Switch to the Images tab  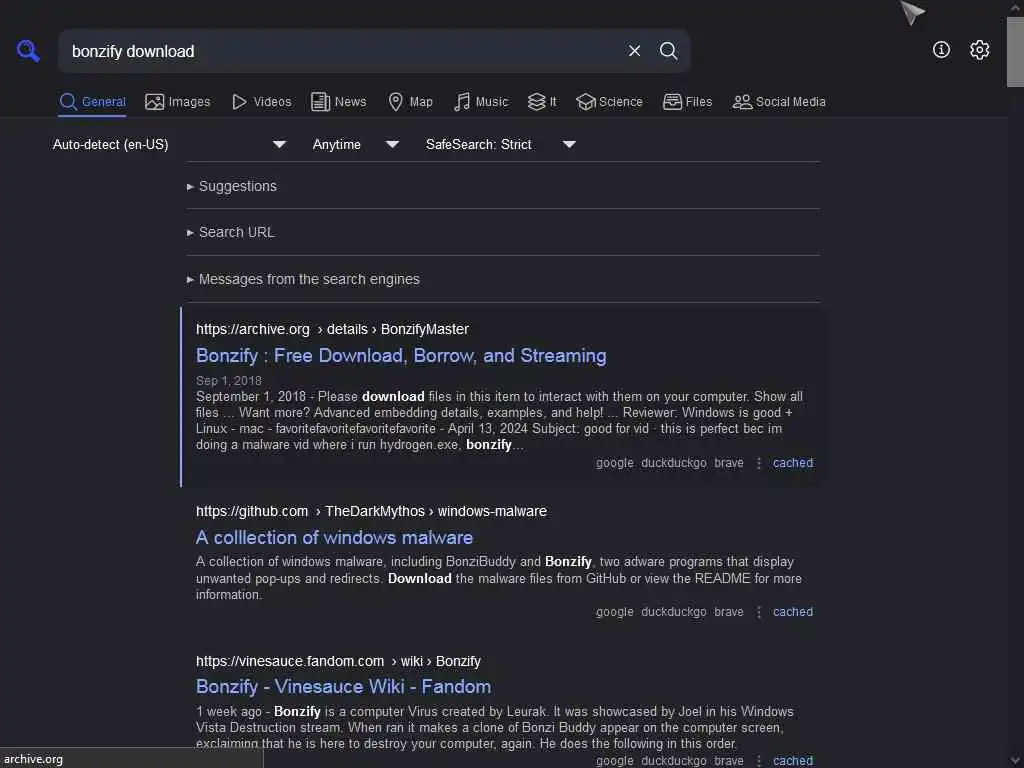pyautogui.click(x=178, y=102)
